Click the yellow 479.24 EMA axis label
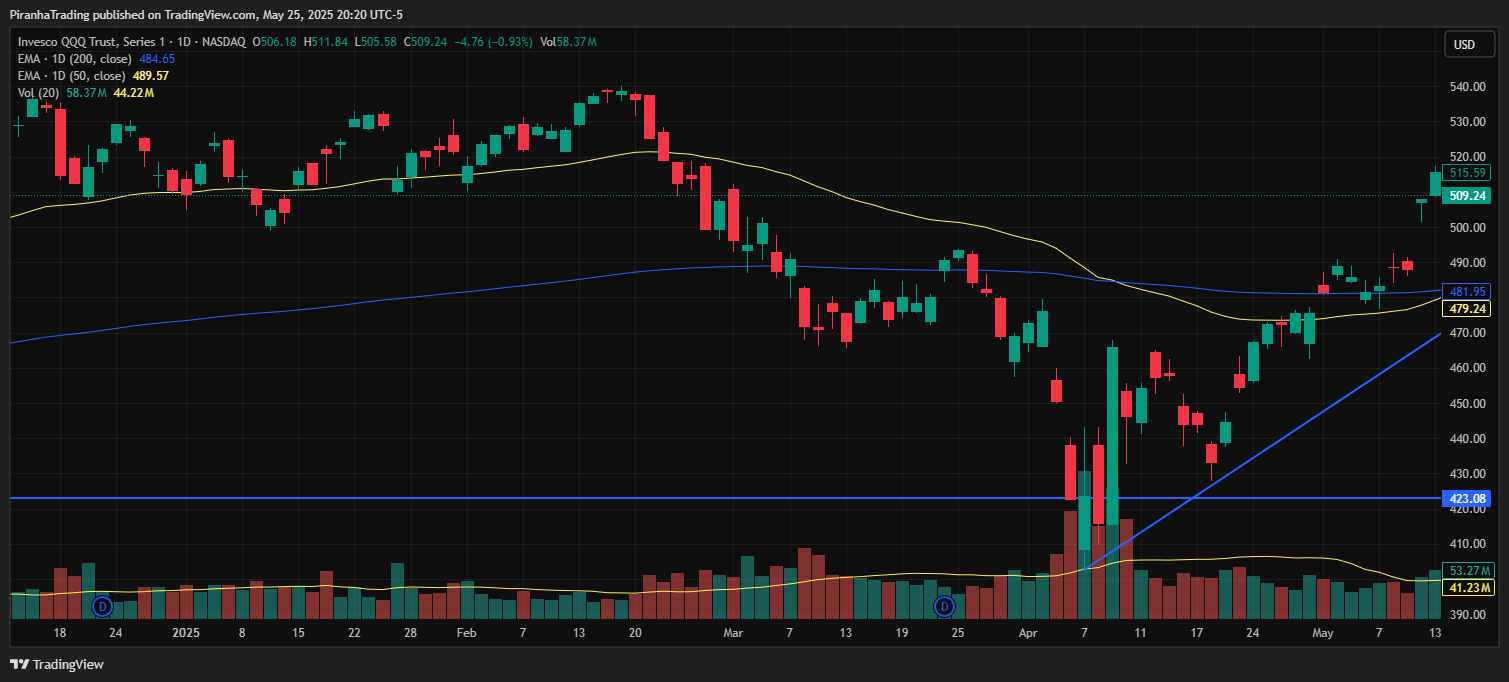The image size is (1509, 682). 1469,309
